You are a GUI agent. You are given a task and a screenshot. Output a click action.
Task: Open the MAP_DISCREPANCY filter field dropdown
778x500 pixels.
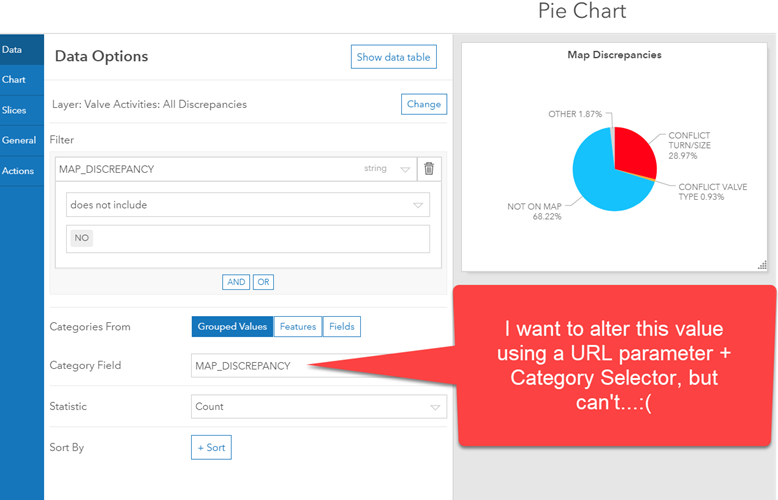pyautogui.click(x=236, y=169)
